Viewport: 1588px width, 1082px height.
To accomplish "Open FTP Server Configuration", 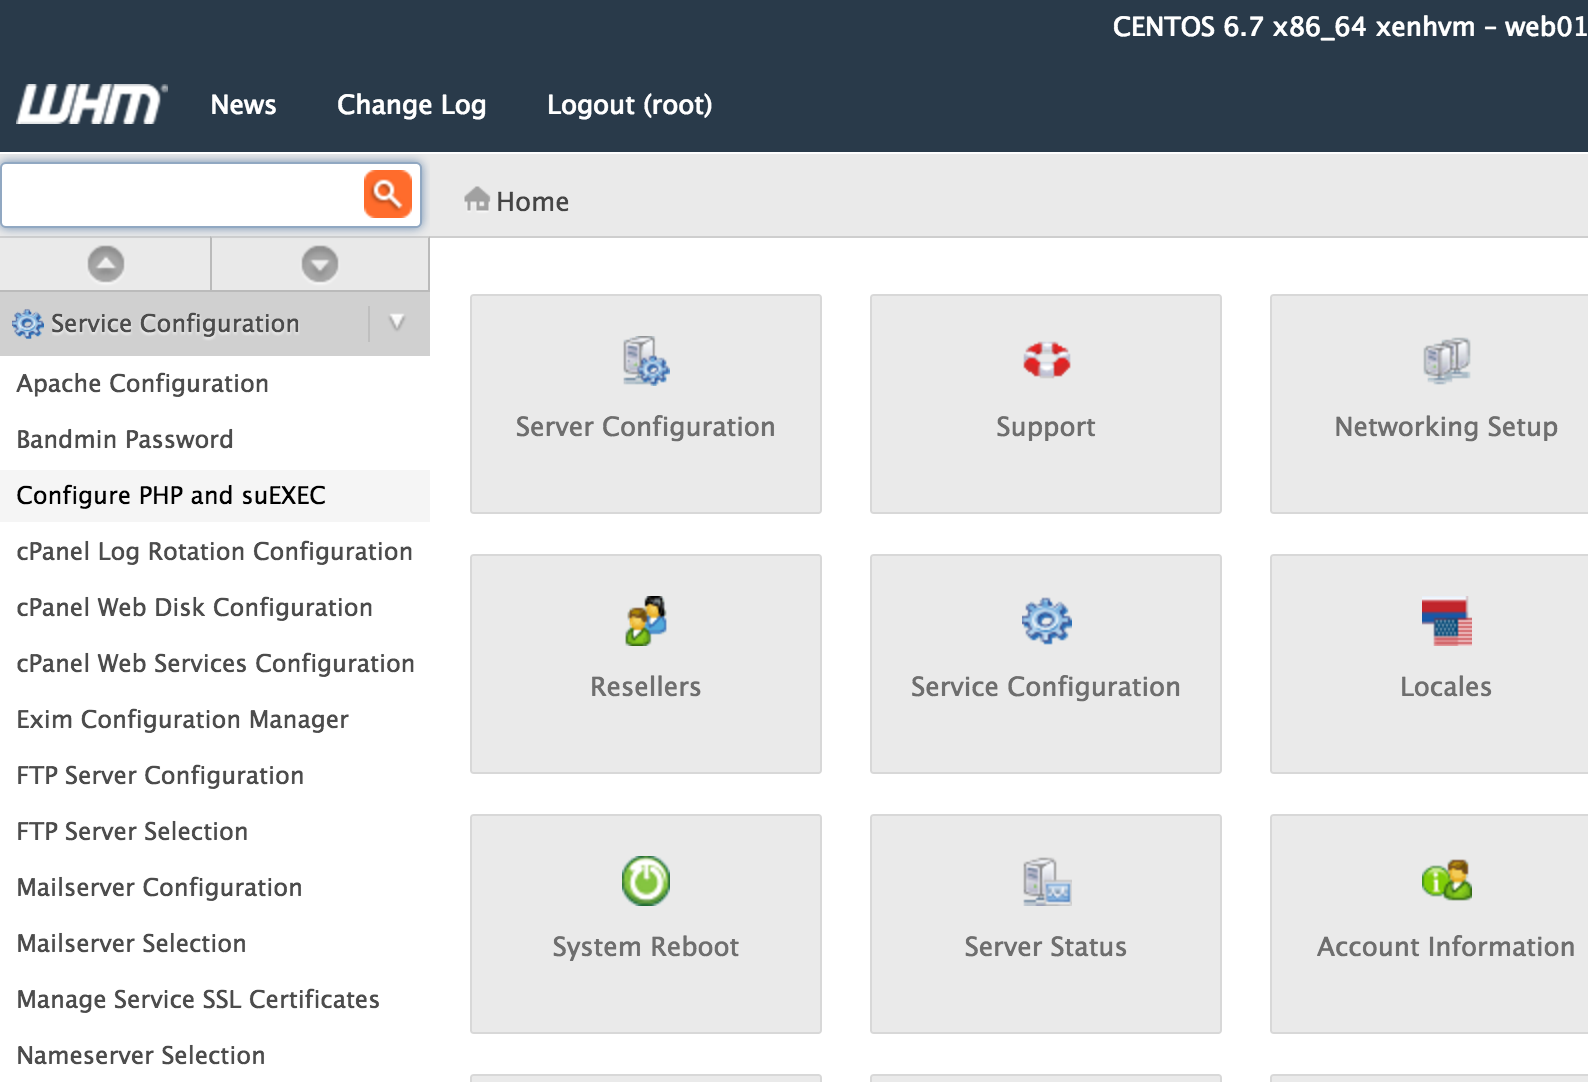I will [x=160, y=775].
